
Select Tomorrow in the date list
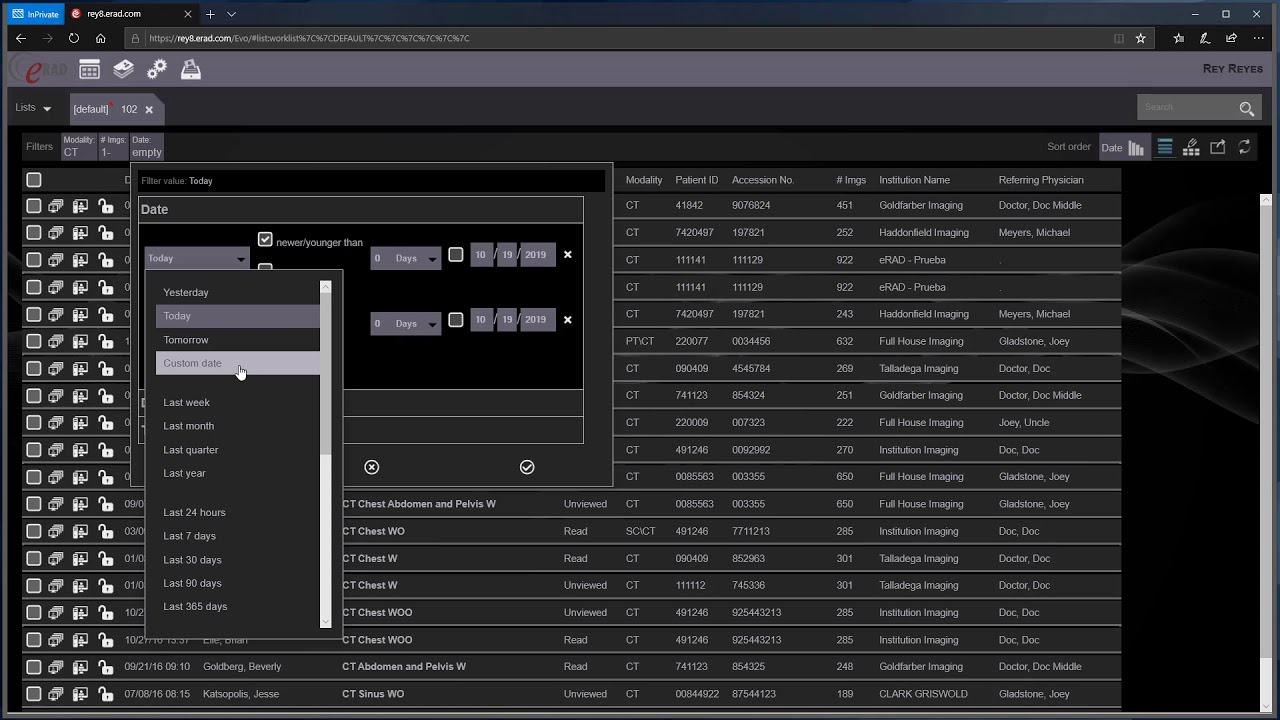click(x=238, y=340)
